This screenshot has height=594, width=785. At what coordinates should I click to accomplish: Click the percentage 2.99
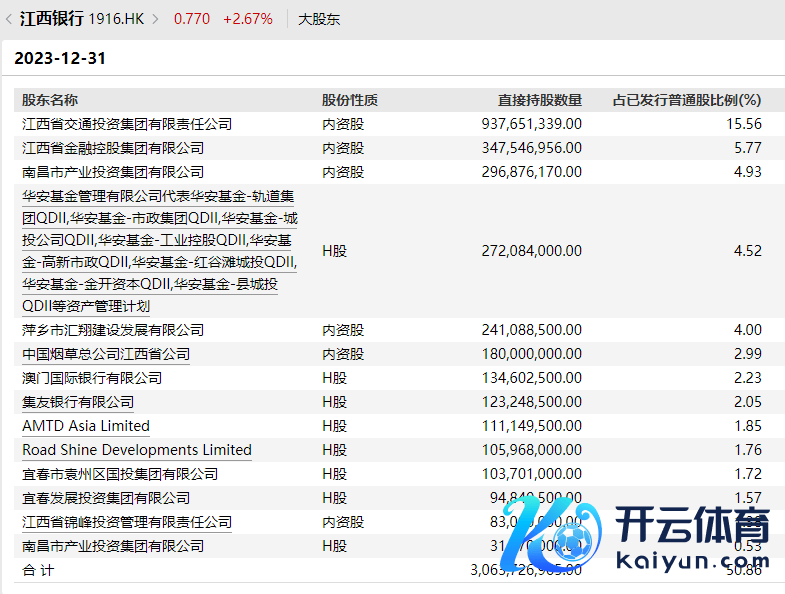[x=748, y=354]
